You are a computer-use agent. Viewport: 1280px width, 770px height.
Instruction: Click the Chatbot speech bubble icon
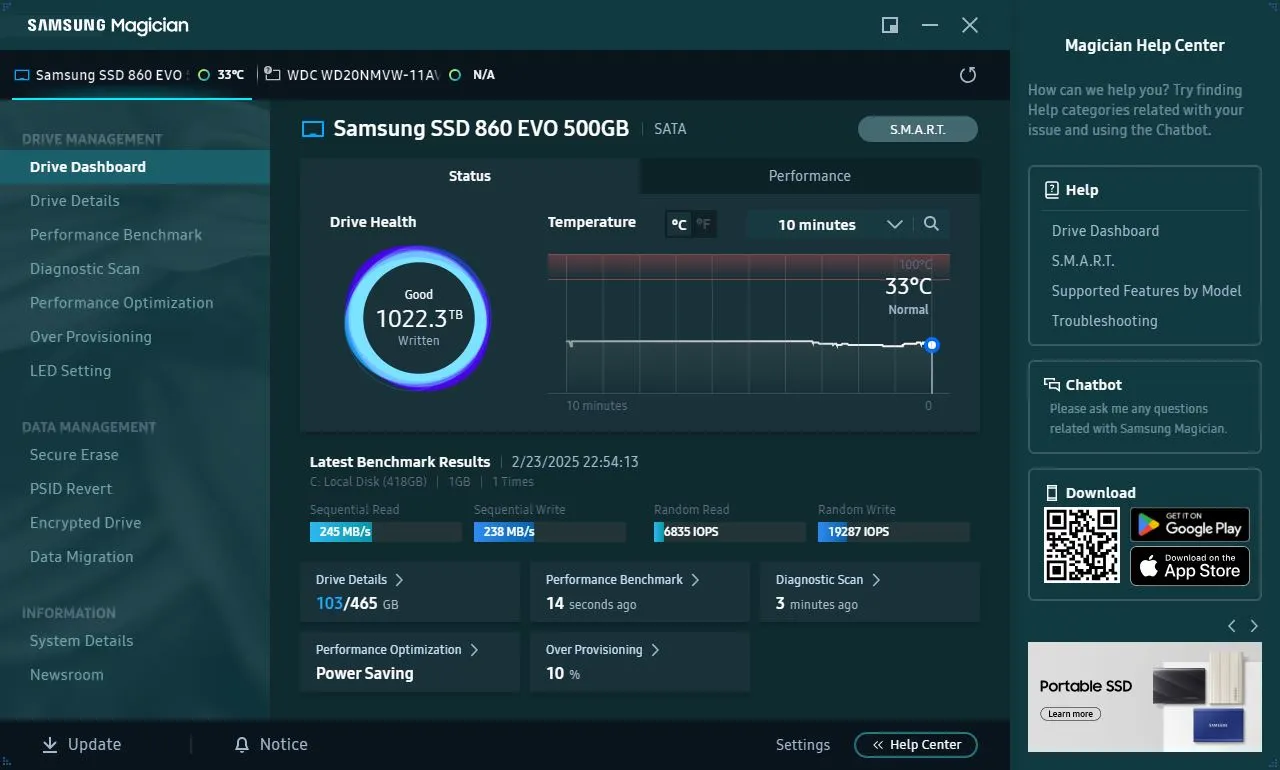click(1052, 385)
